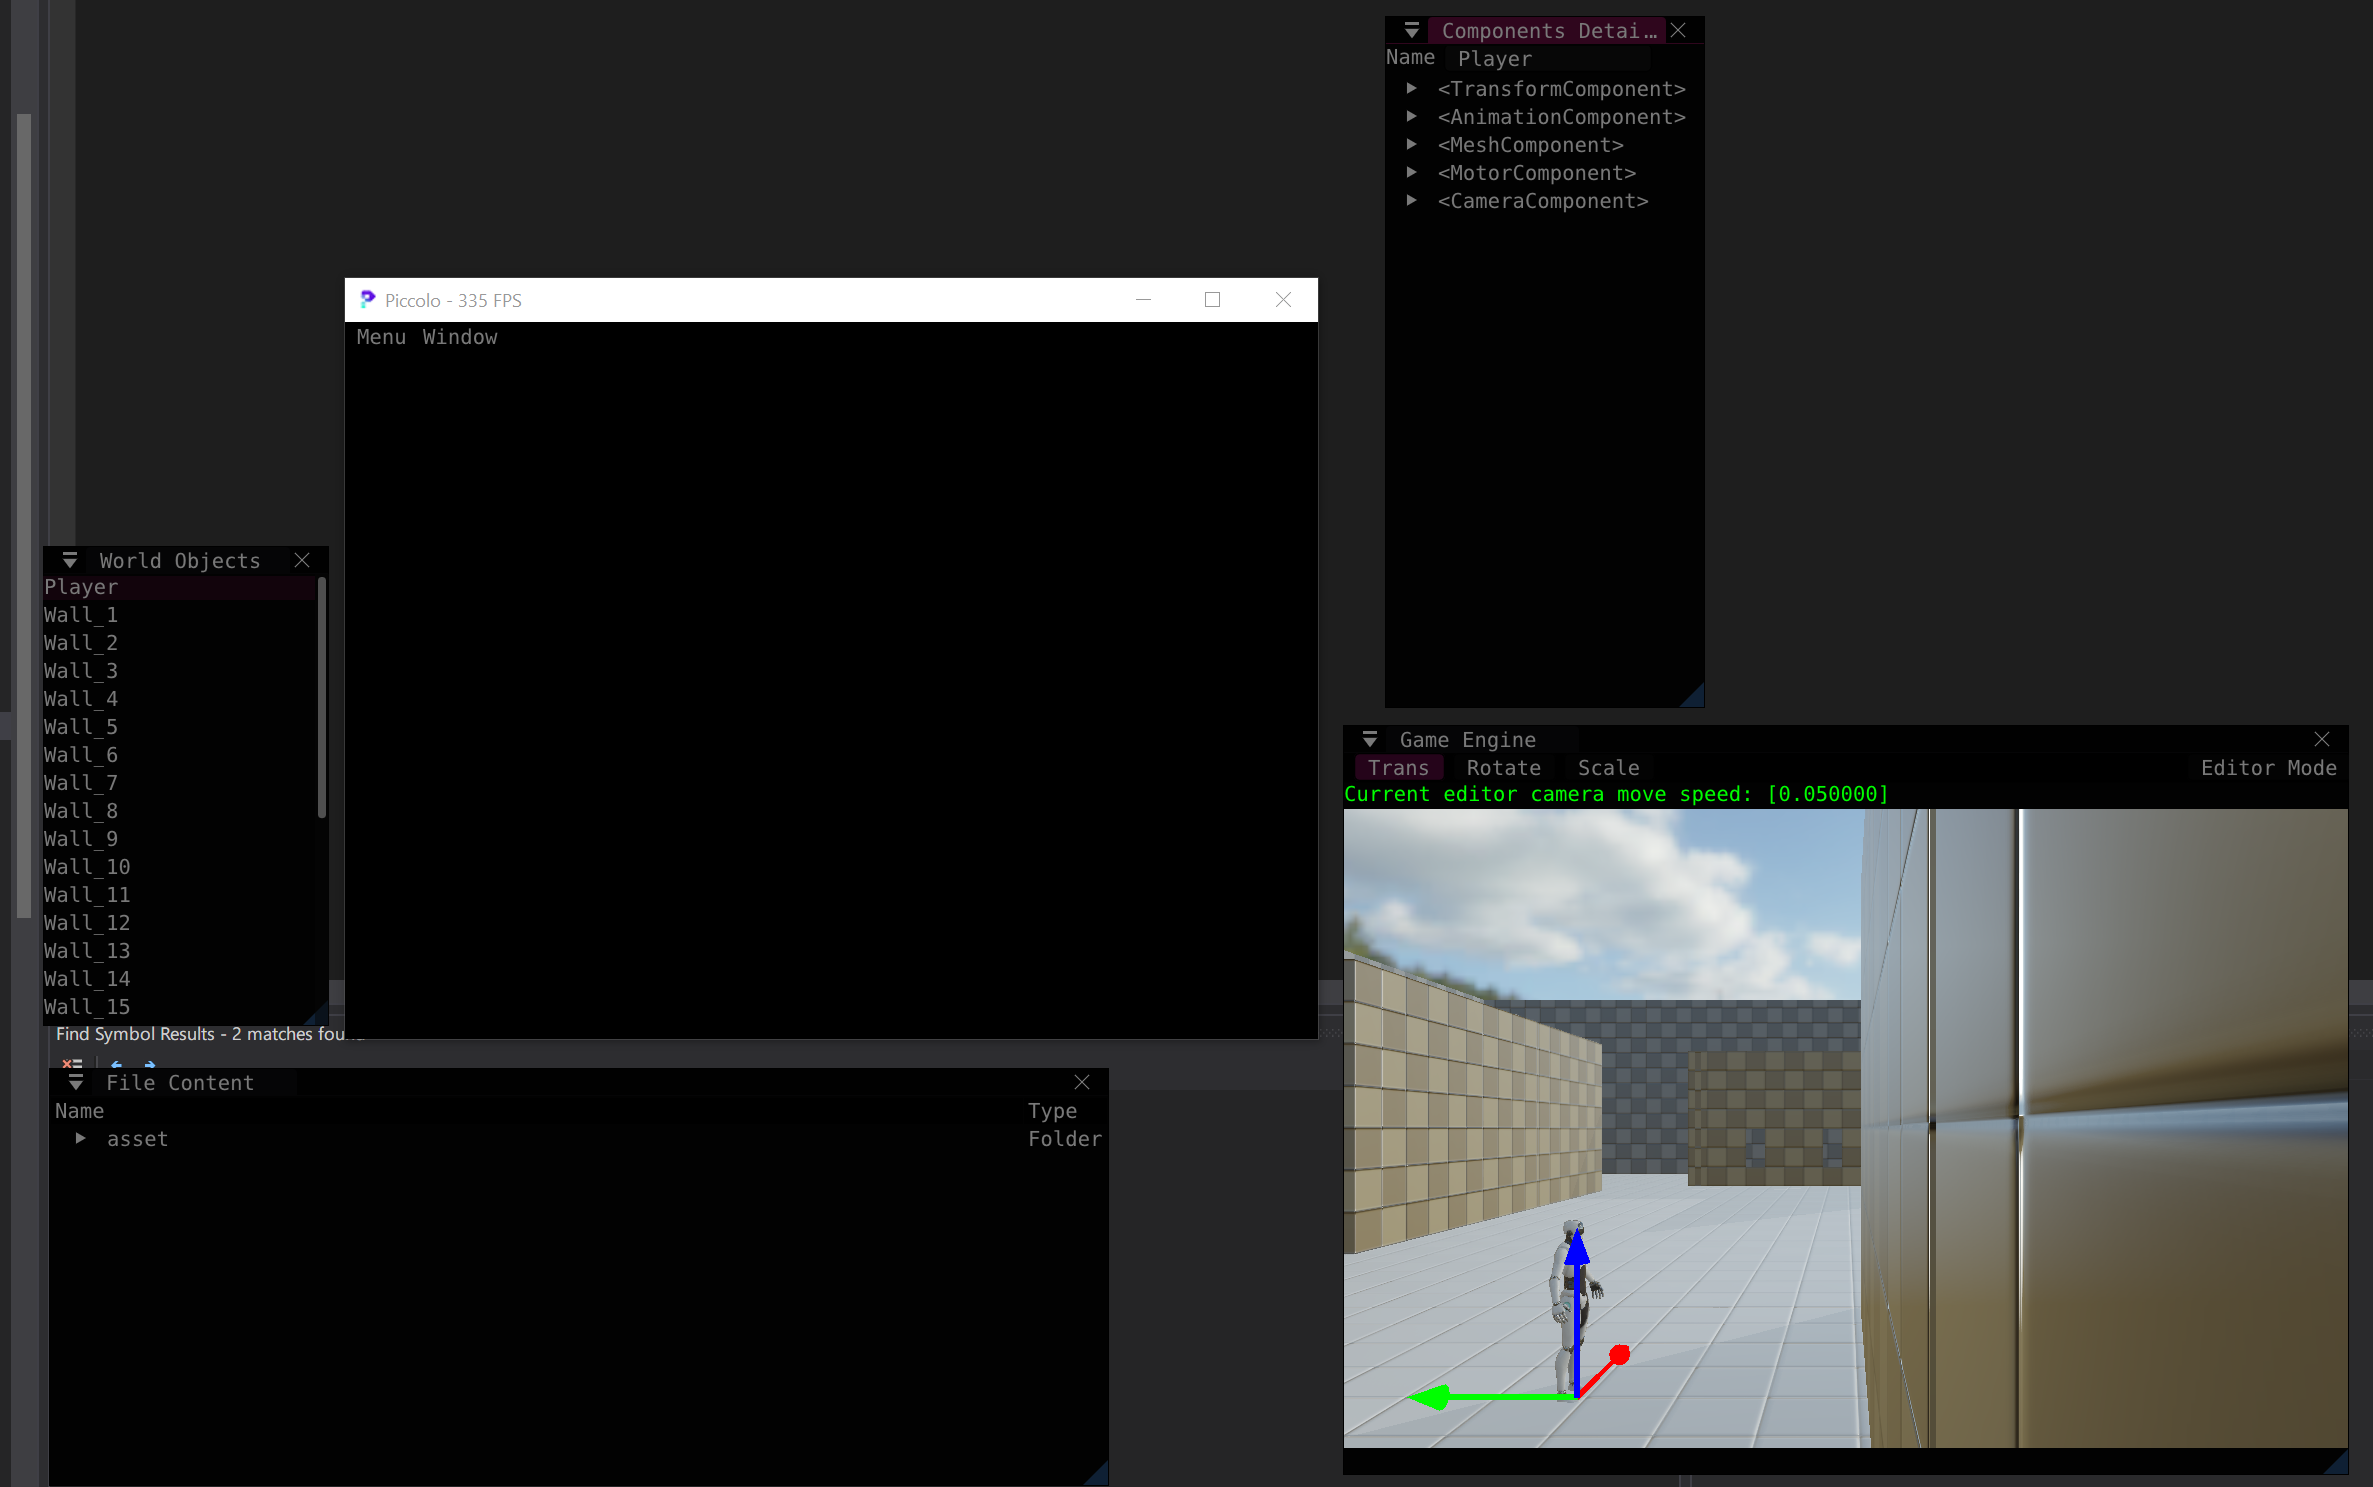The width and height of the screenshot is (2373, 1487).
Task: Open the Window menu
Action: pos(461,337)
